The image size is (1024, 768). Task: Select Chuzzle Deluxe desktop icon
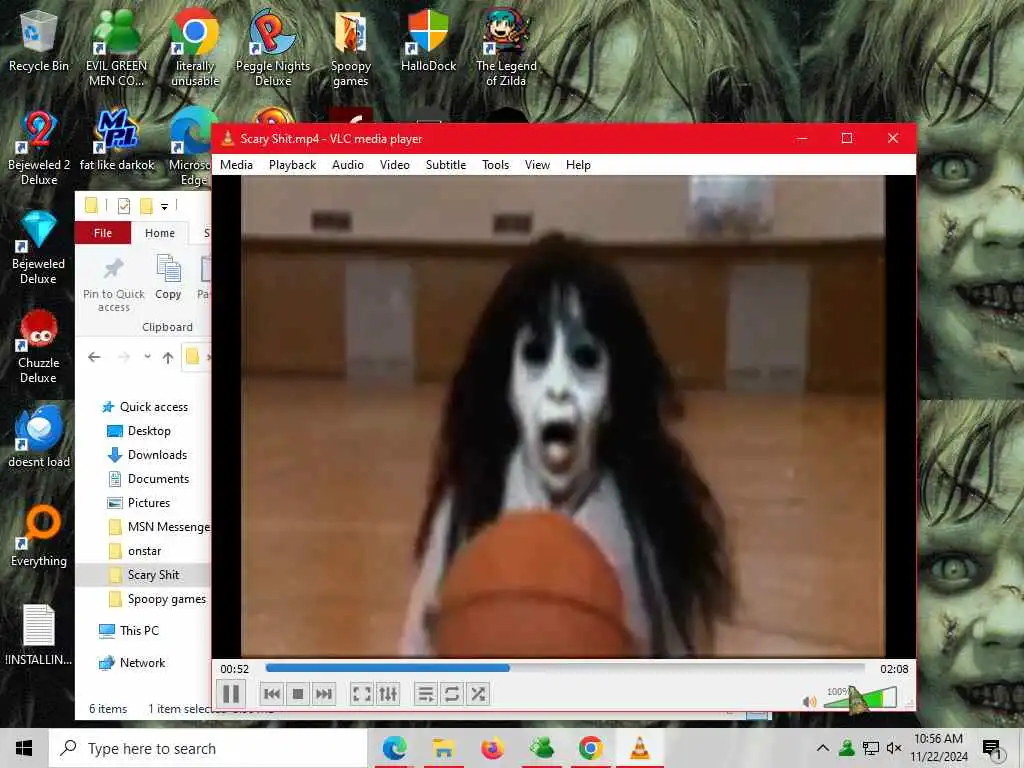(x=39, y=346)
